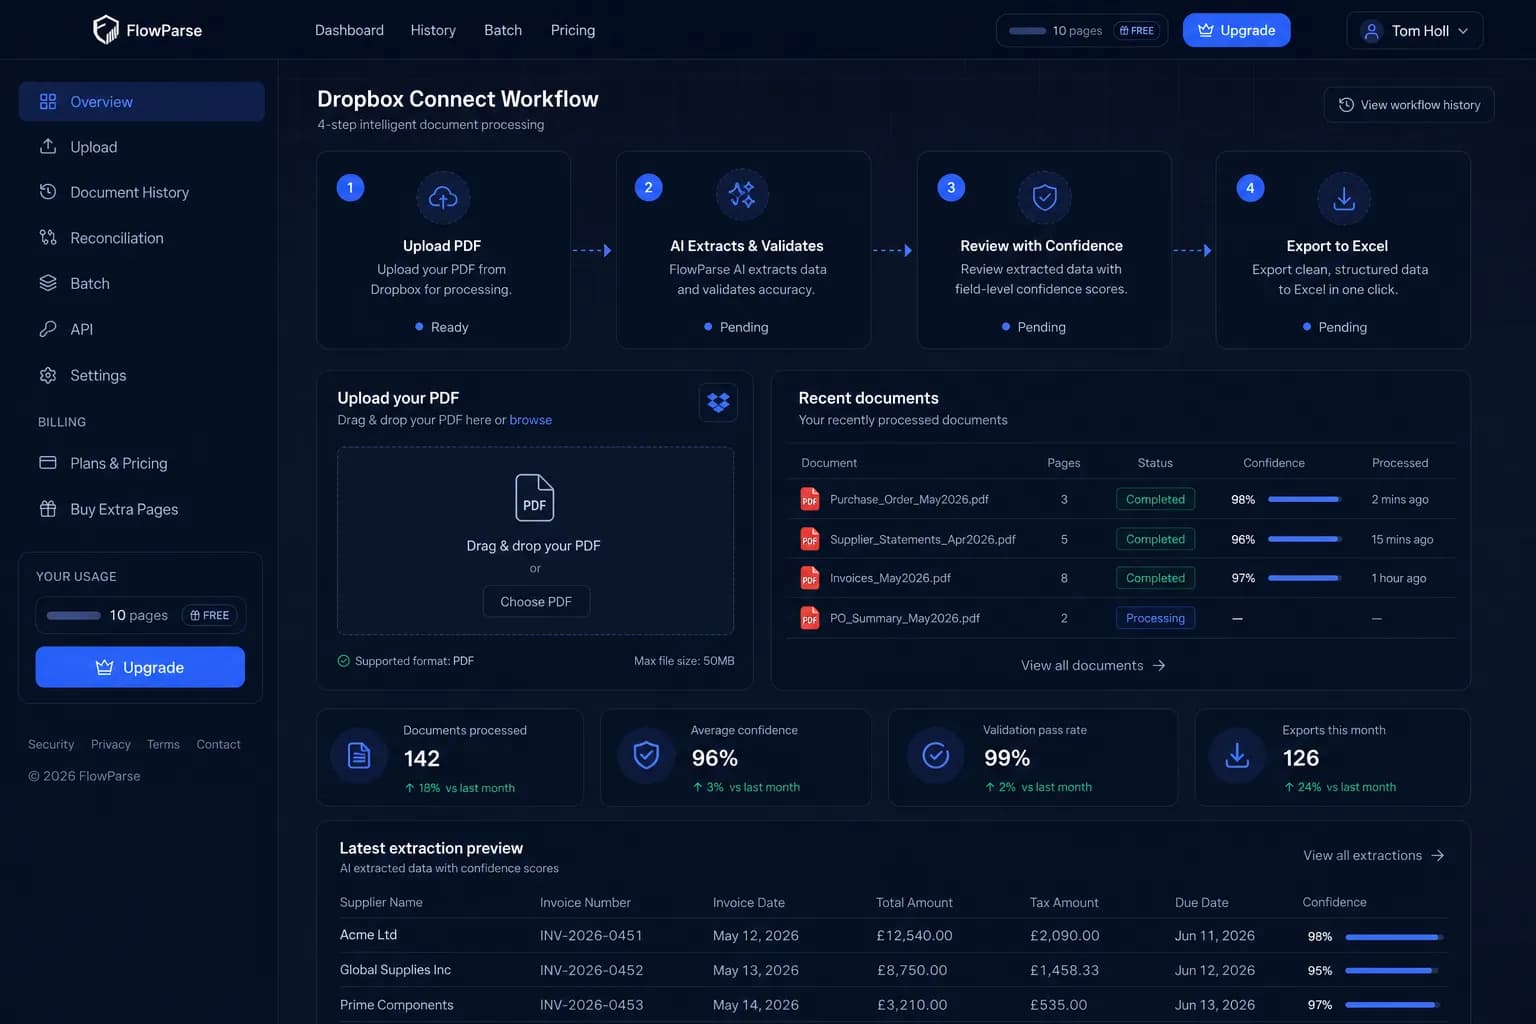This screenshot has height=1024, width=1536.
Task: Click the Document History clock icon
Action: (48, 191)
